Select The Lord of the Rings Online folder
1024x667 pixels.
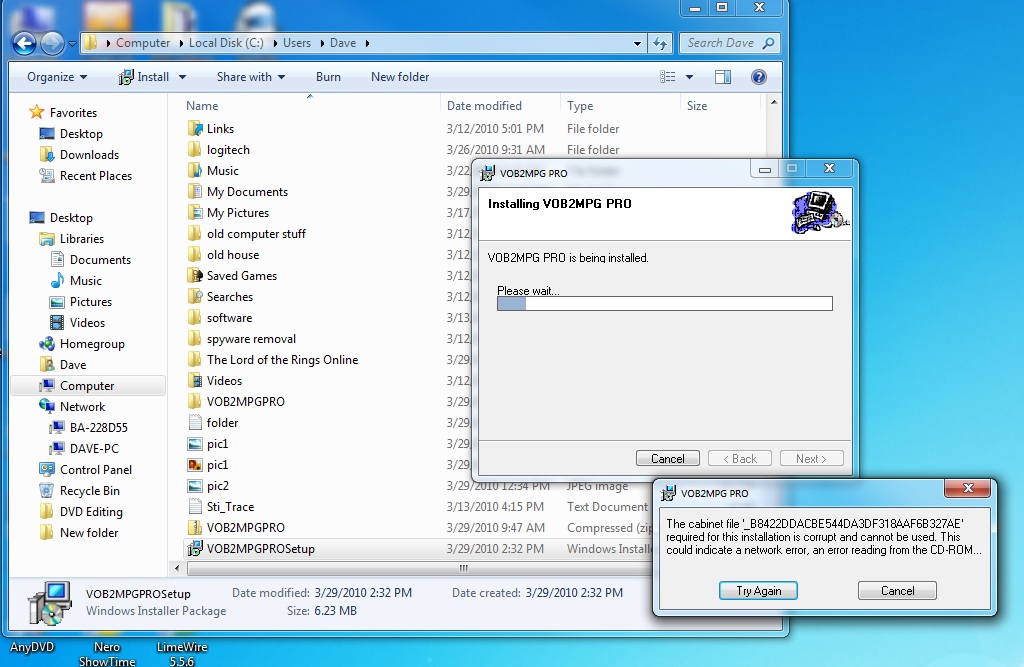coord(282,360)
